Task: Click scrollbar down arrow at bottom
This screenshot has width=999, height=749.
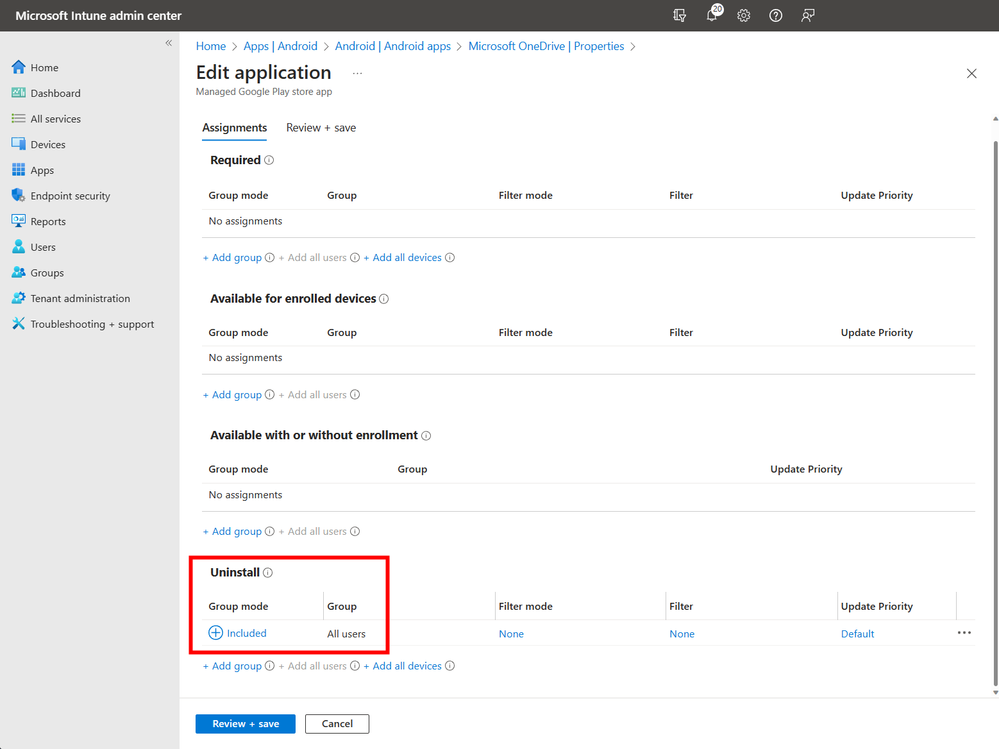Action: [x=995, y=692]
